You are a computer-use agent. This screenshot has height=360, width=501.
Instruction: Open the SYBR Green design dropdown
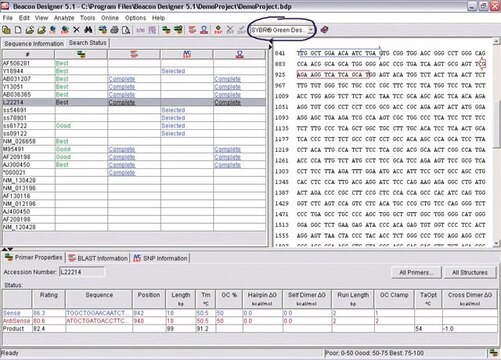(x=282, y=30)
